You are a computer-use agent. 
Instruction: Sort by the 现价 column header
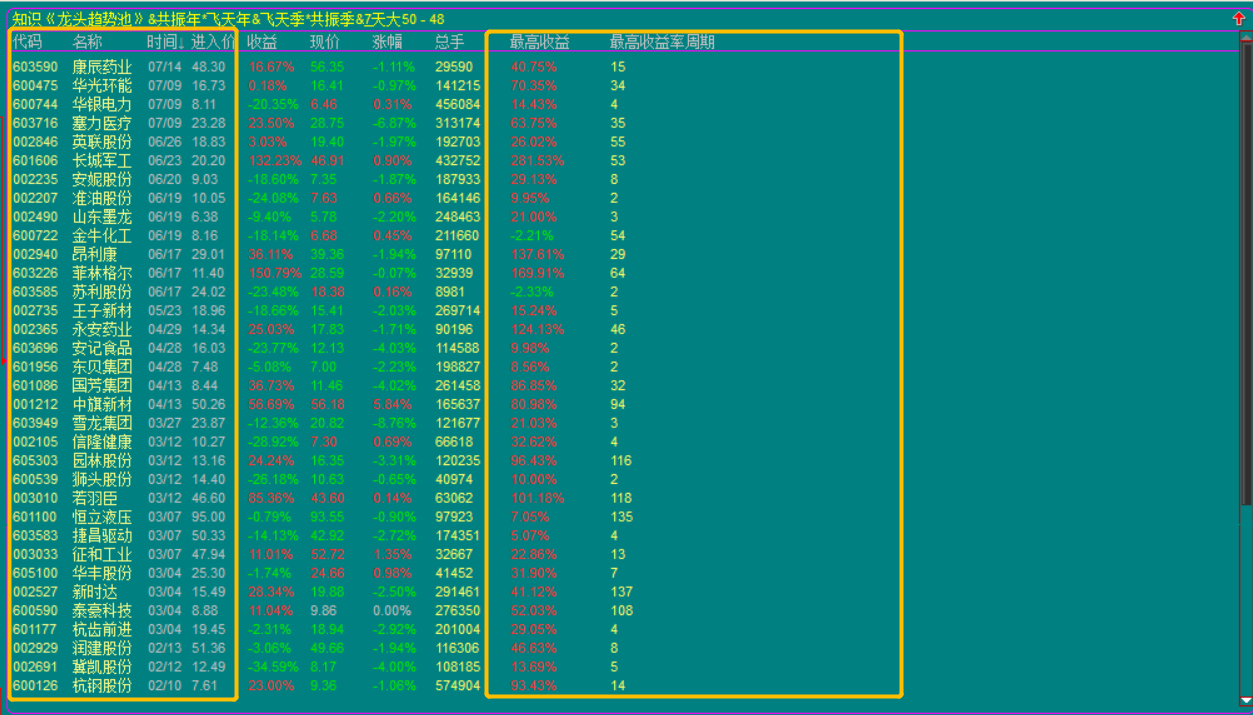click(325, 42)
